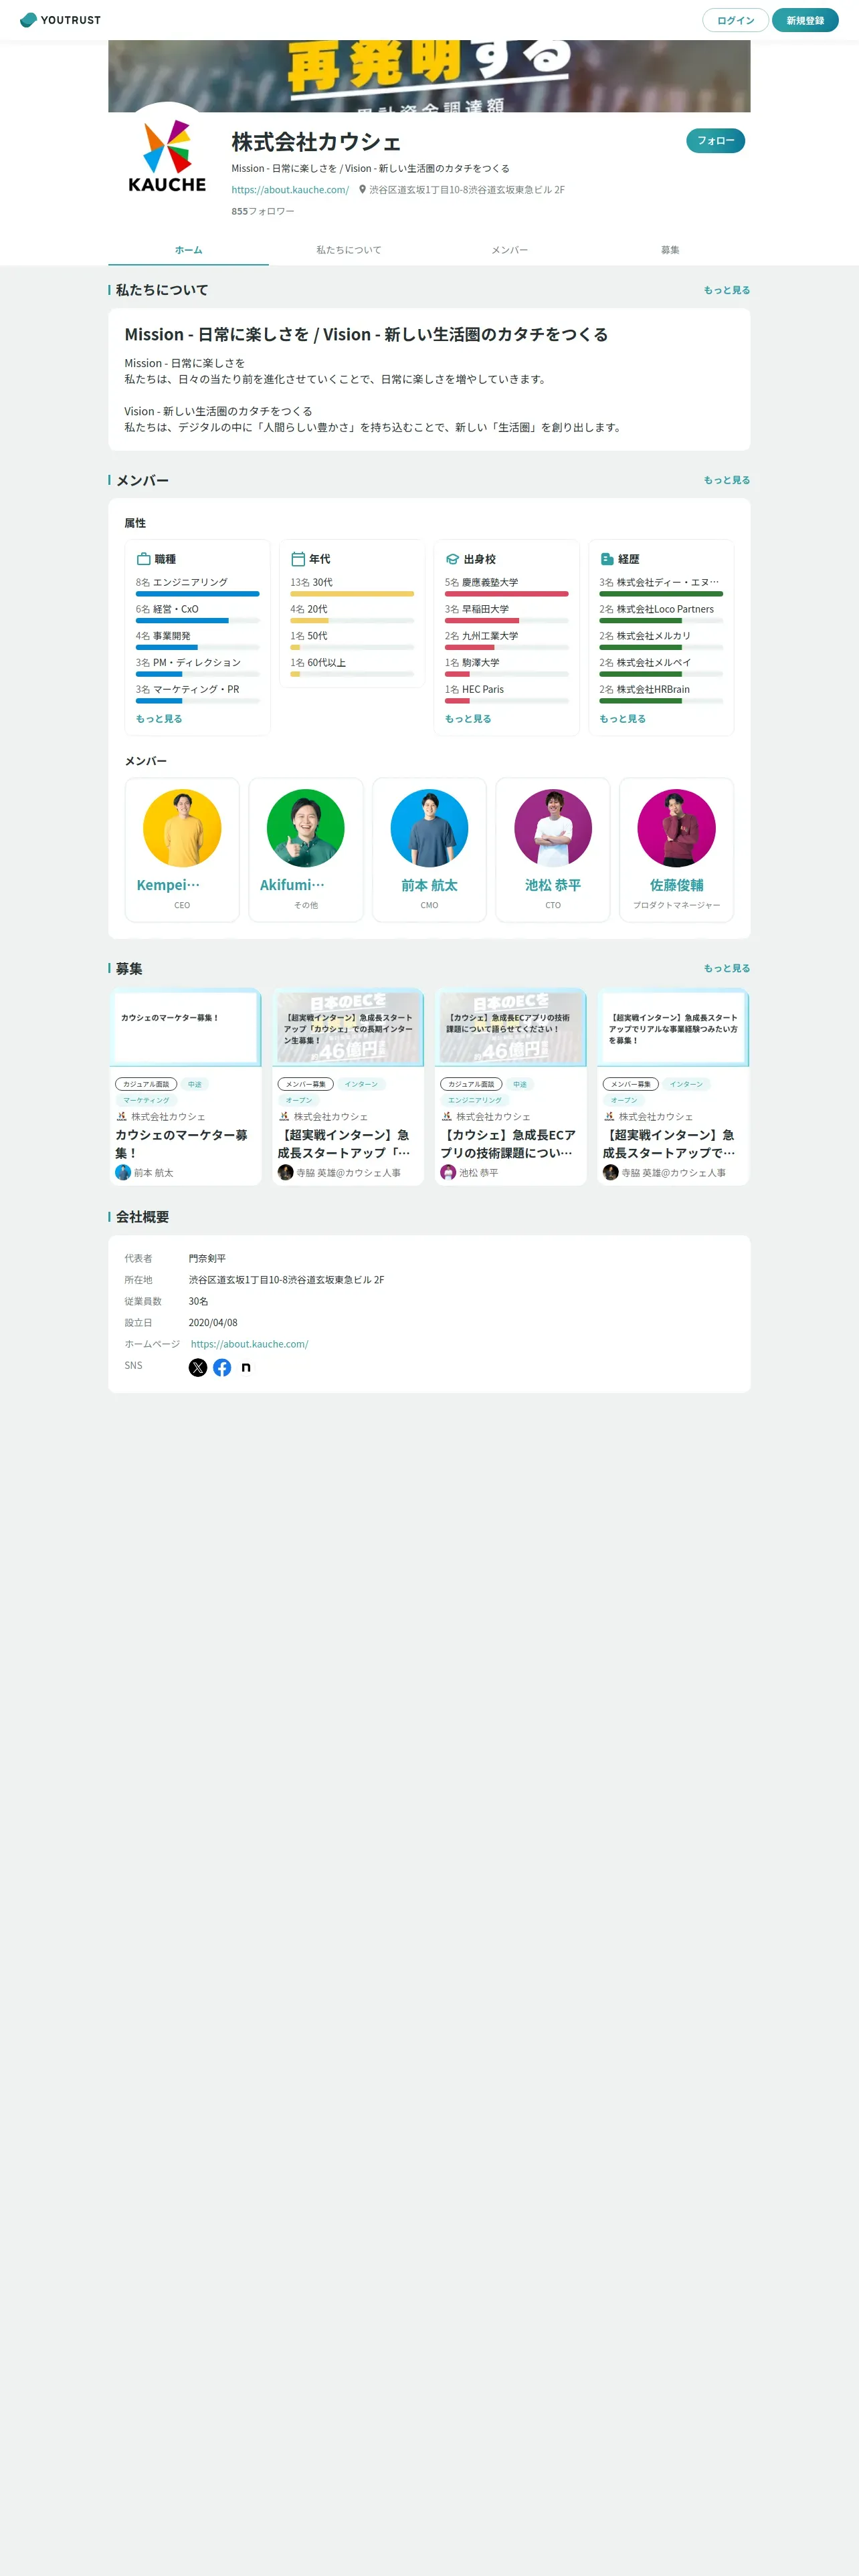This screenshot has width=859, height=2576.
Task: Click the 855フォロワー count
Action: click(263, 211)
